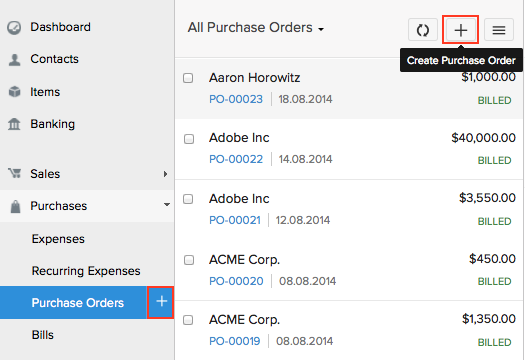525x360 pixels.
Task: Click the 08.08.2014 date on PO-00020
Action: tap(307, 281)
